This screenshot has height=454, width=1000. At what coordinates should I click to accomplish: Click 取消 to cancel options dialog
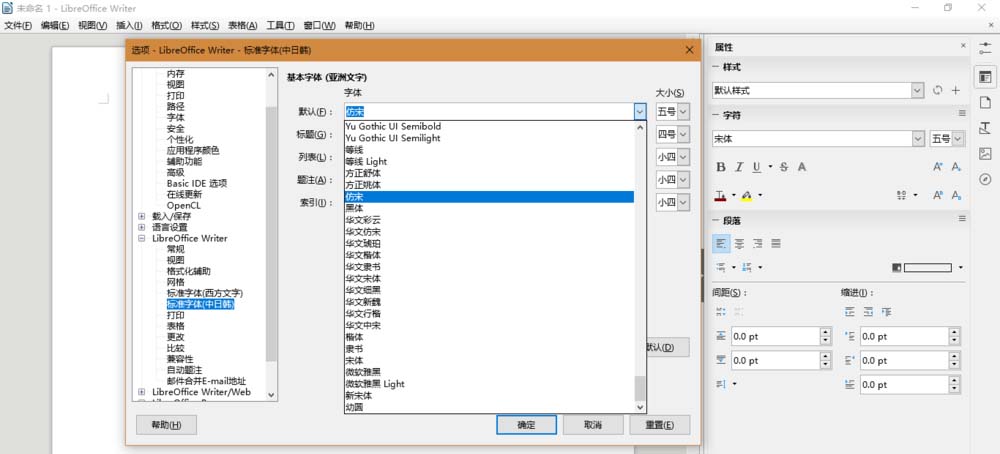(x=593, y=425)
